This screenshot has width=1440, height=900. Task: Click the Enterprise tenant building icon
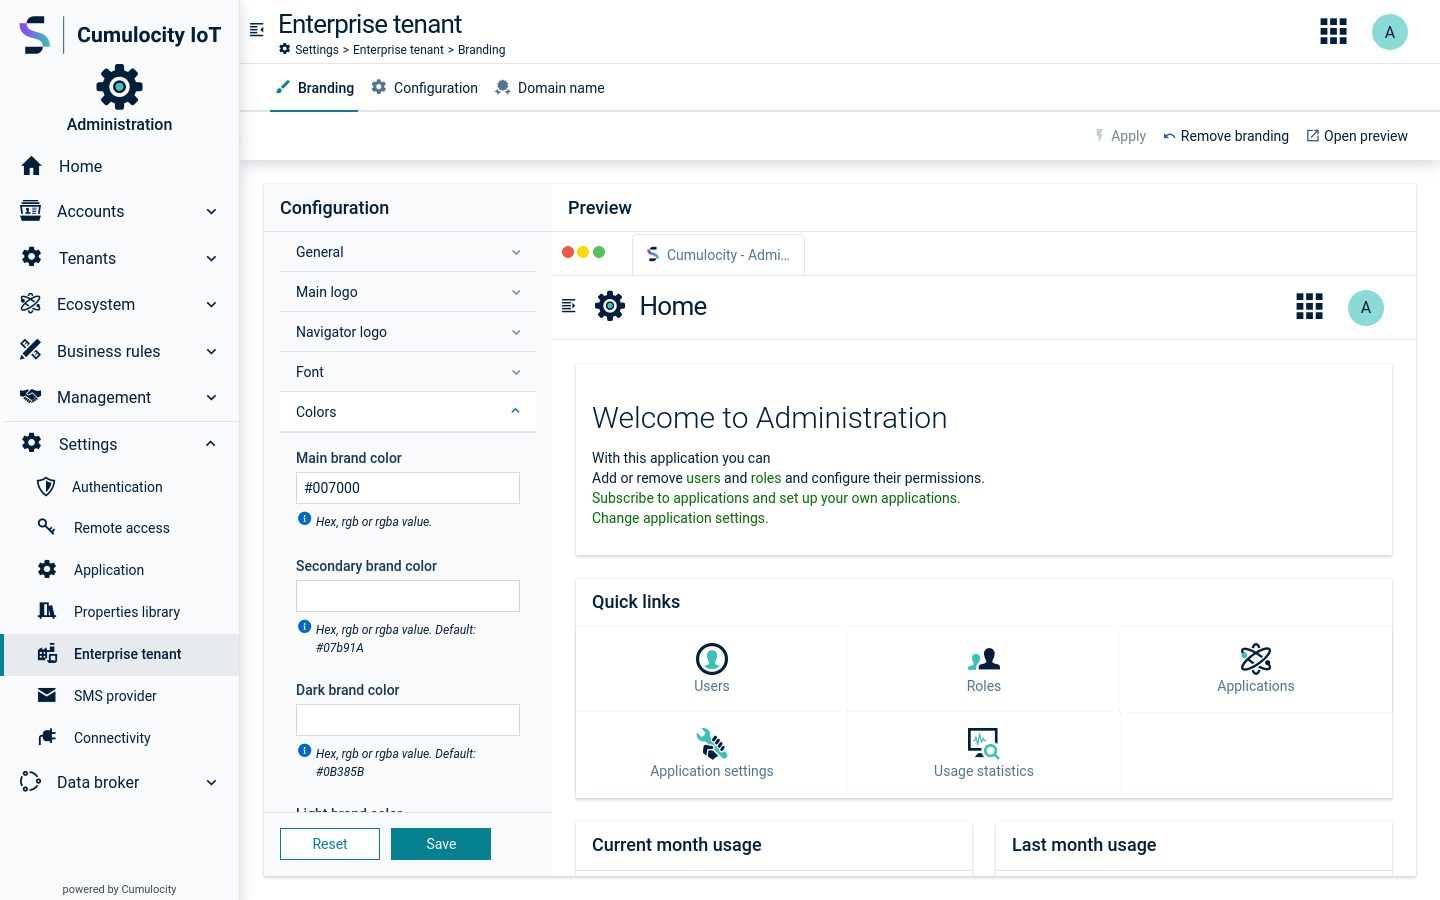pyautogui.click(x=47, y=653)
